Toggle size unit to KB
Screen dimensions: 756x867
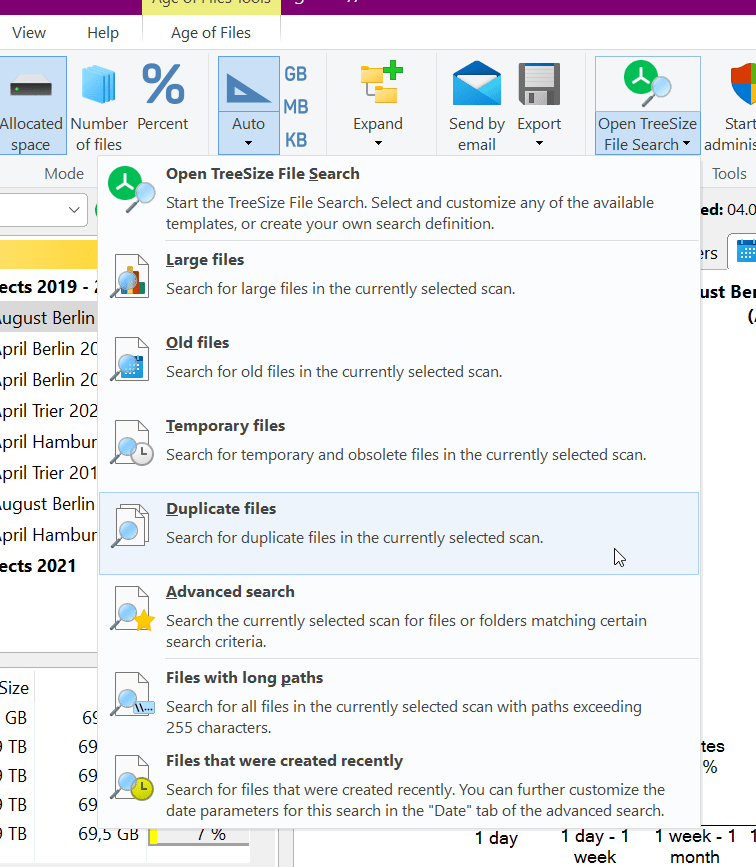(296, 140)
